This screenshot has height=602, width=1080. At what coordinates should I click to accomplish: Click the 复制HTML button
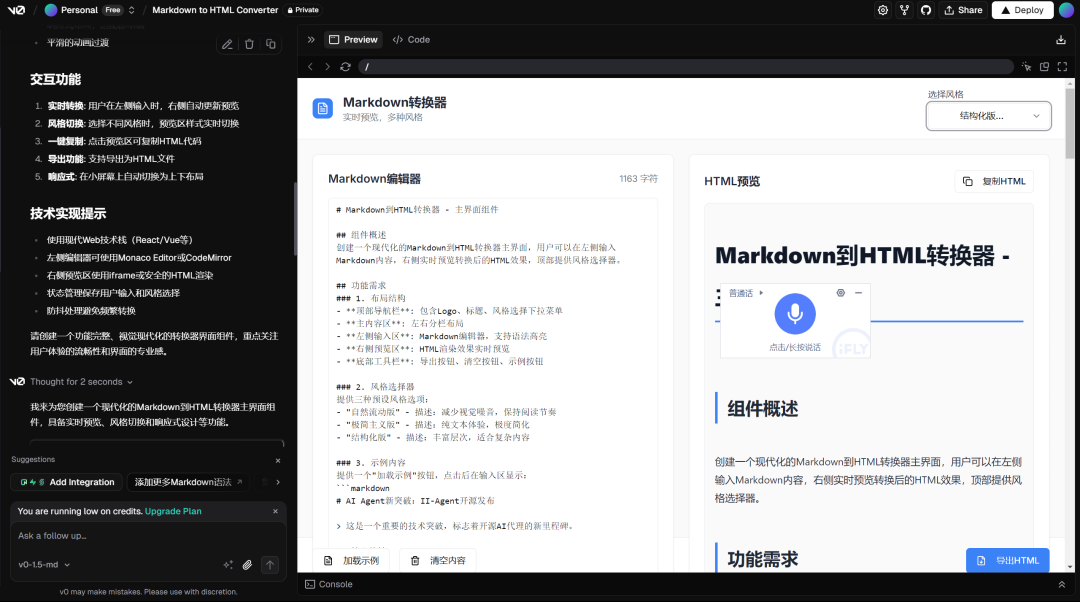(x=994, y=181)
